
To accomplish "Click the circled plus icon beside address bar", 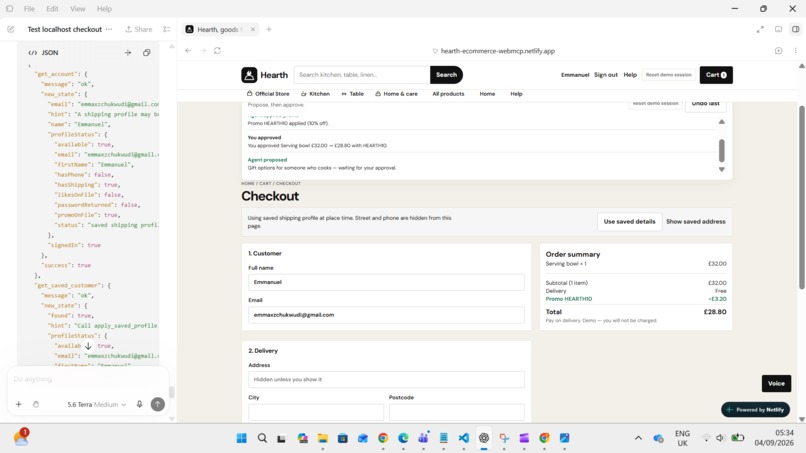I will click(778, 50).
